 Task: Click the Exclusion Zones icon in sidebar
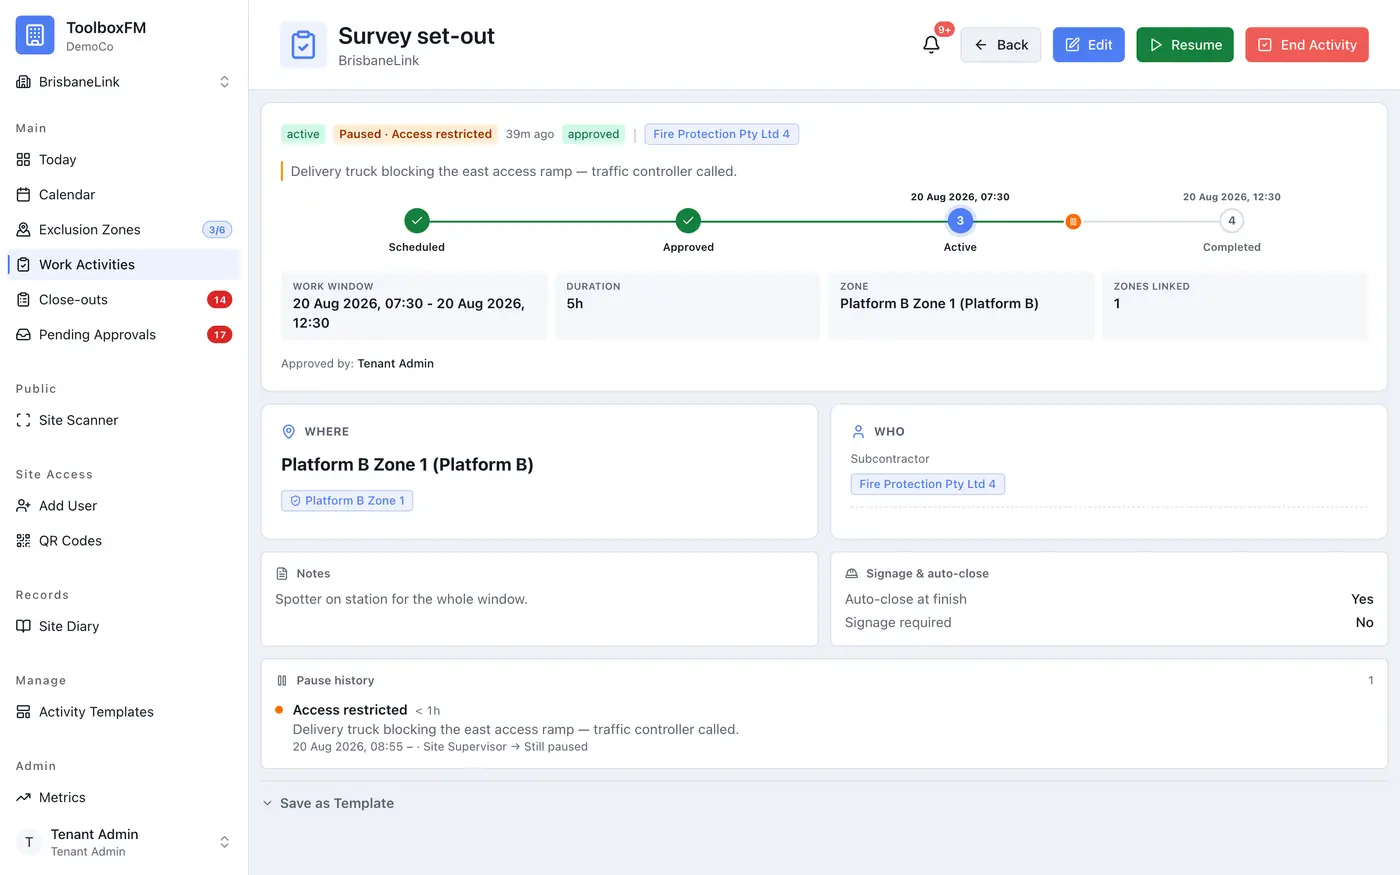[24, 230]
